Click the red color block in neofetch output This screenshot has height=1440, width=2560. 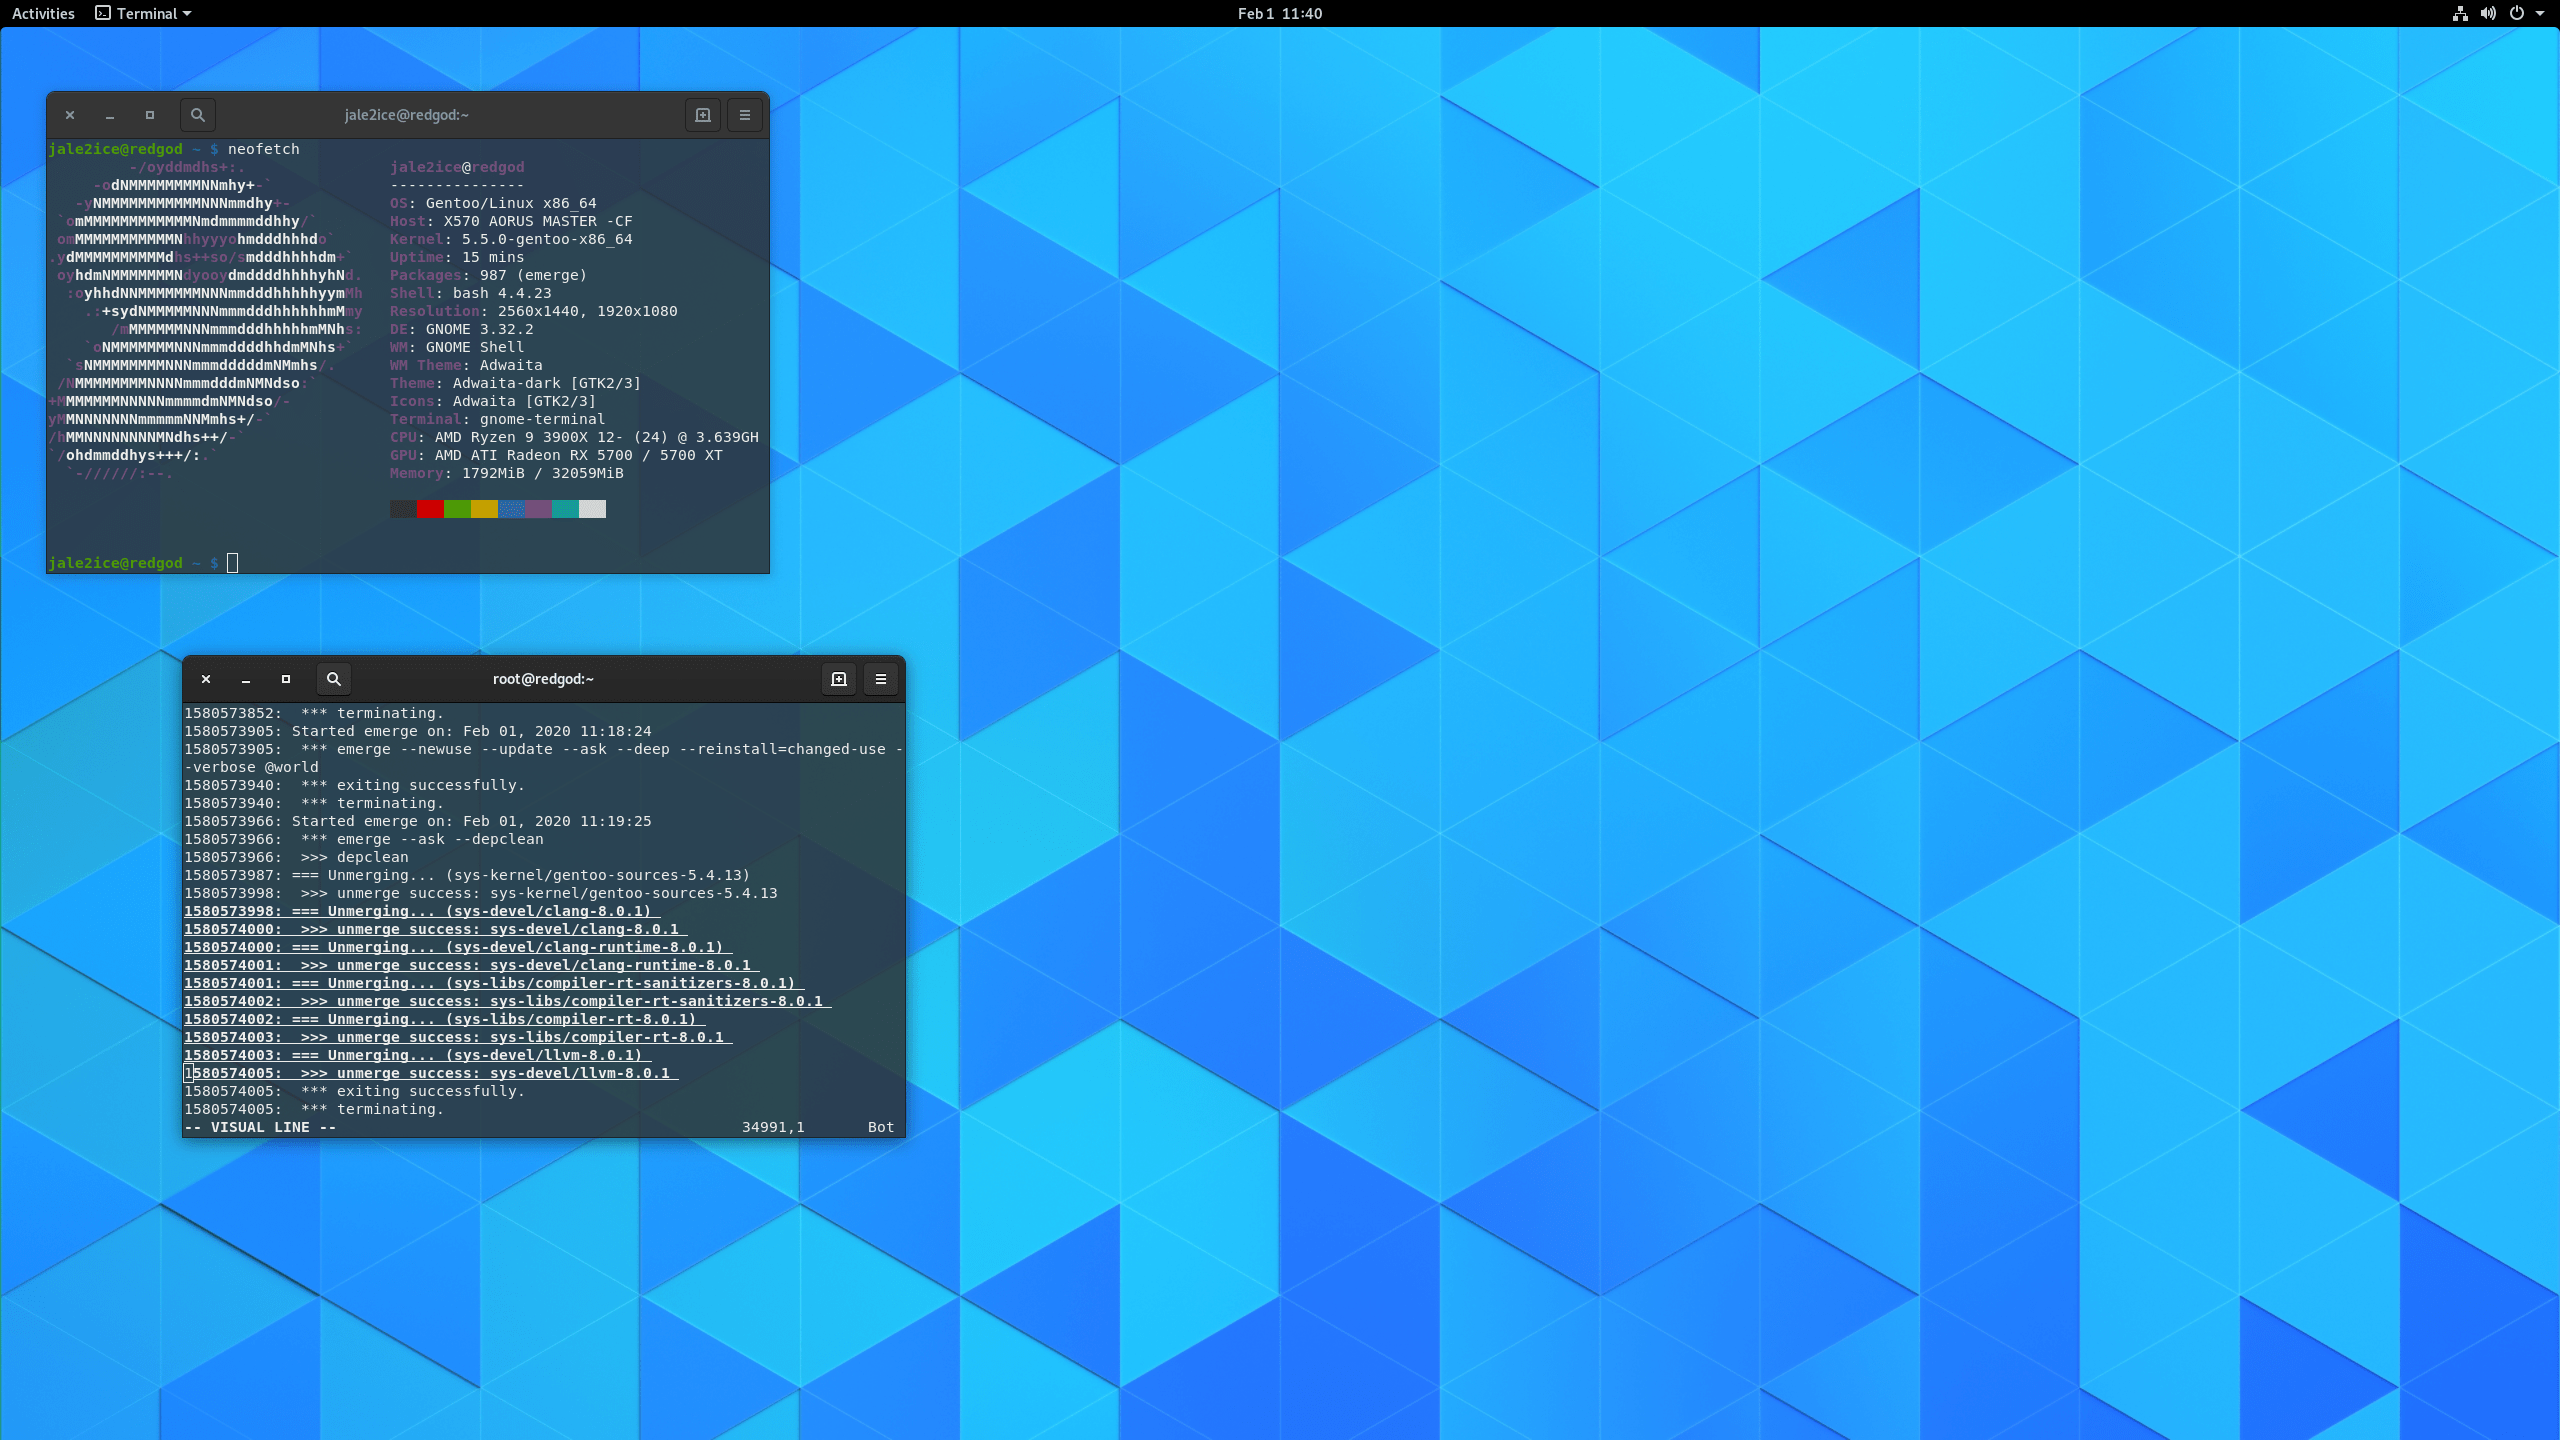(x=430, y=509)
